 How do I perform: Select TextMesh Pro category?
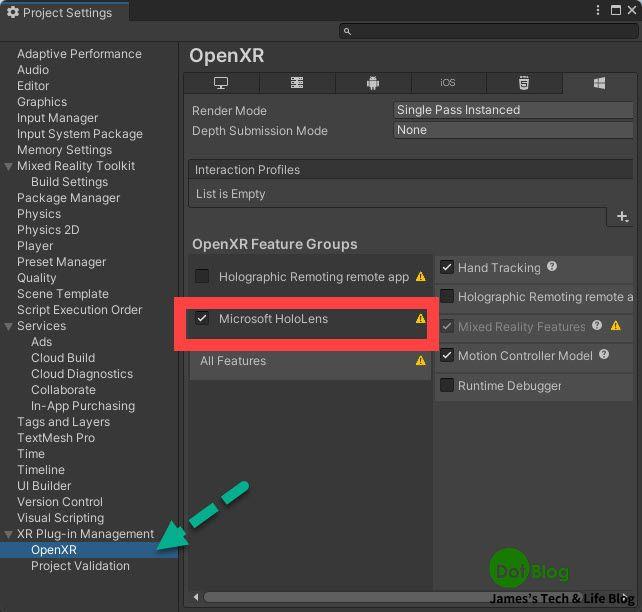(56, 438)
